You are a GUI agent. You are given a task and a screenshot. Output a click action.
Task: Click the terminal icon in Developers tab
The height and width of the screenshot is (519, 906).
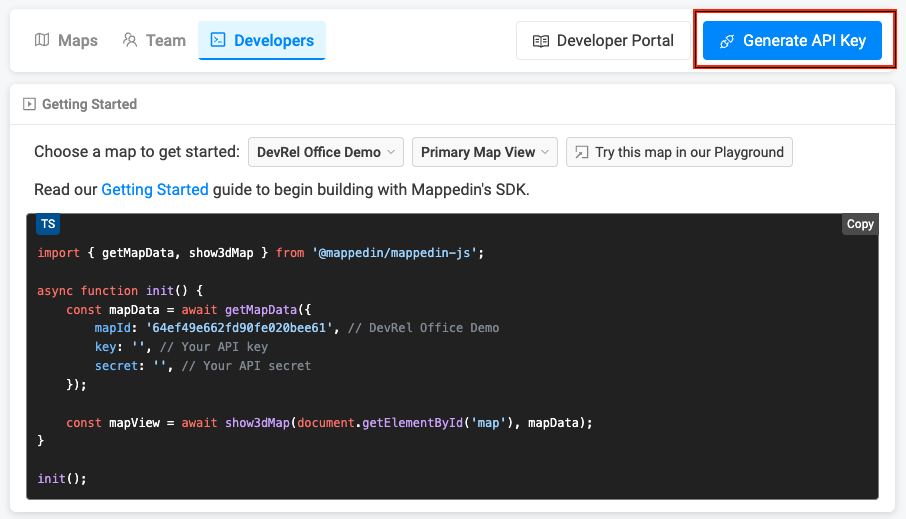click(218, 41)
